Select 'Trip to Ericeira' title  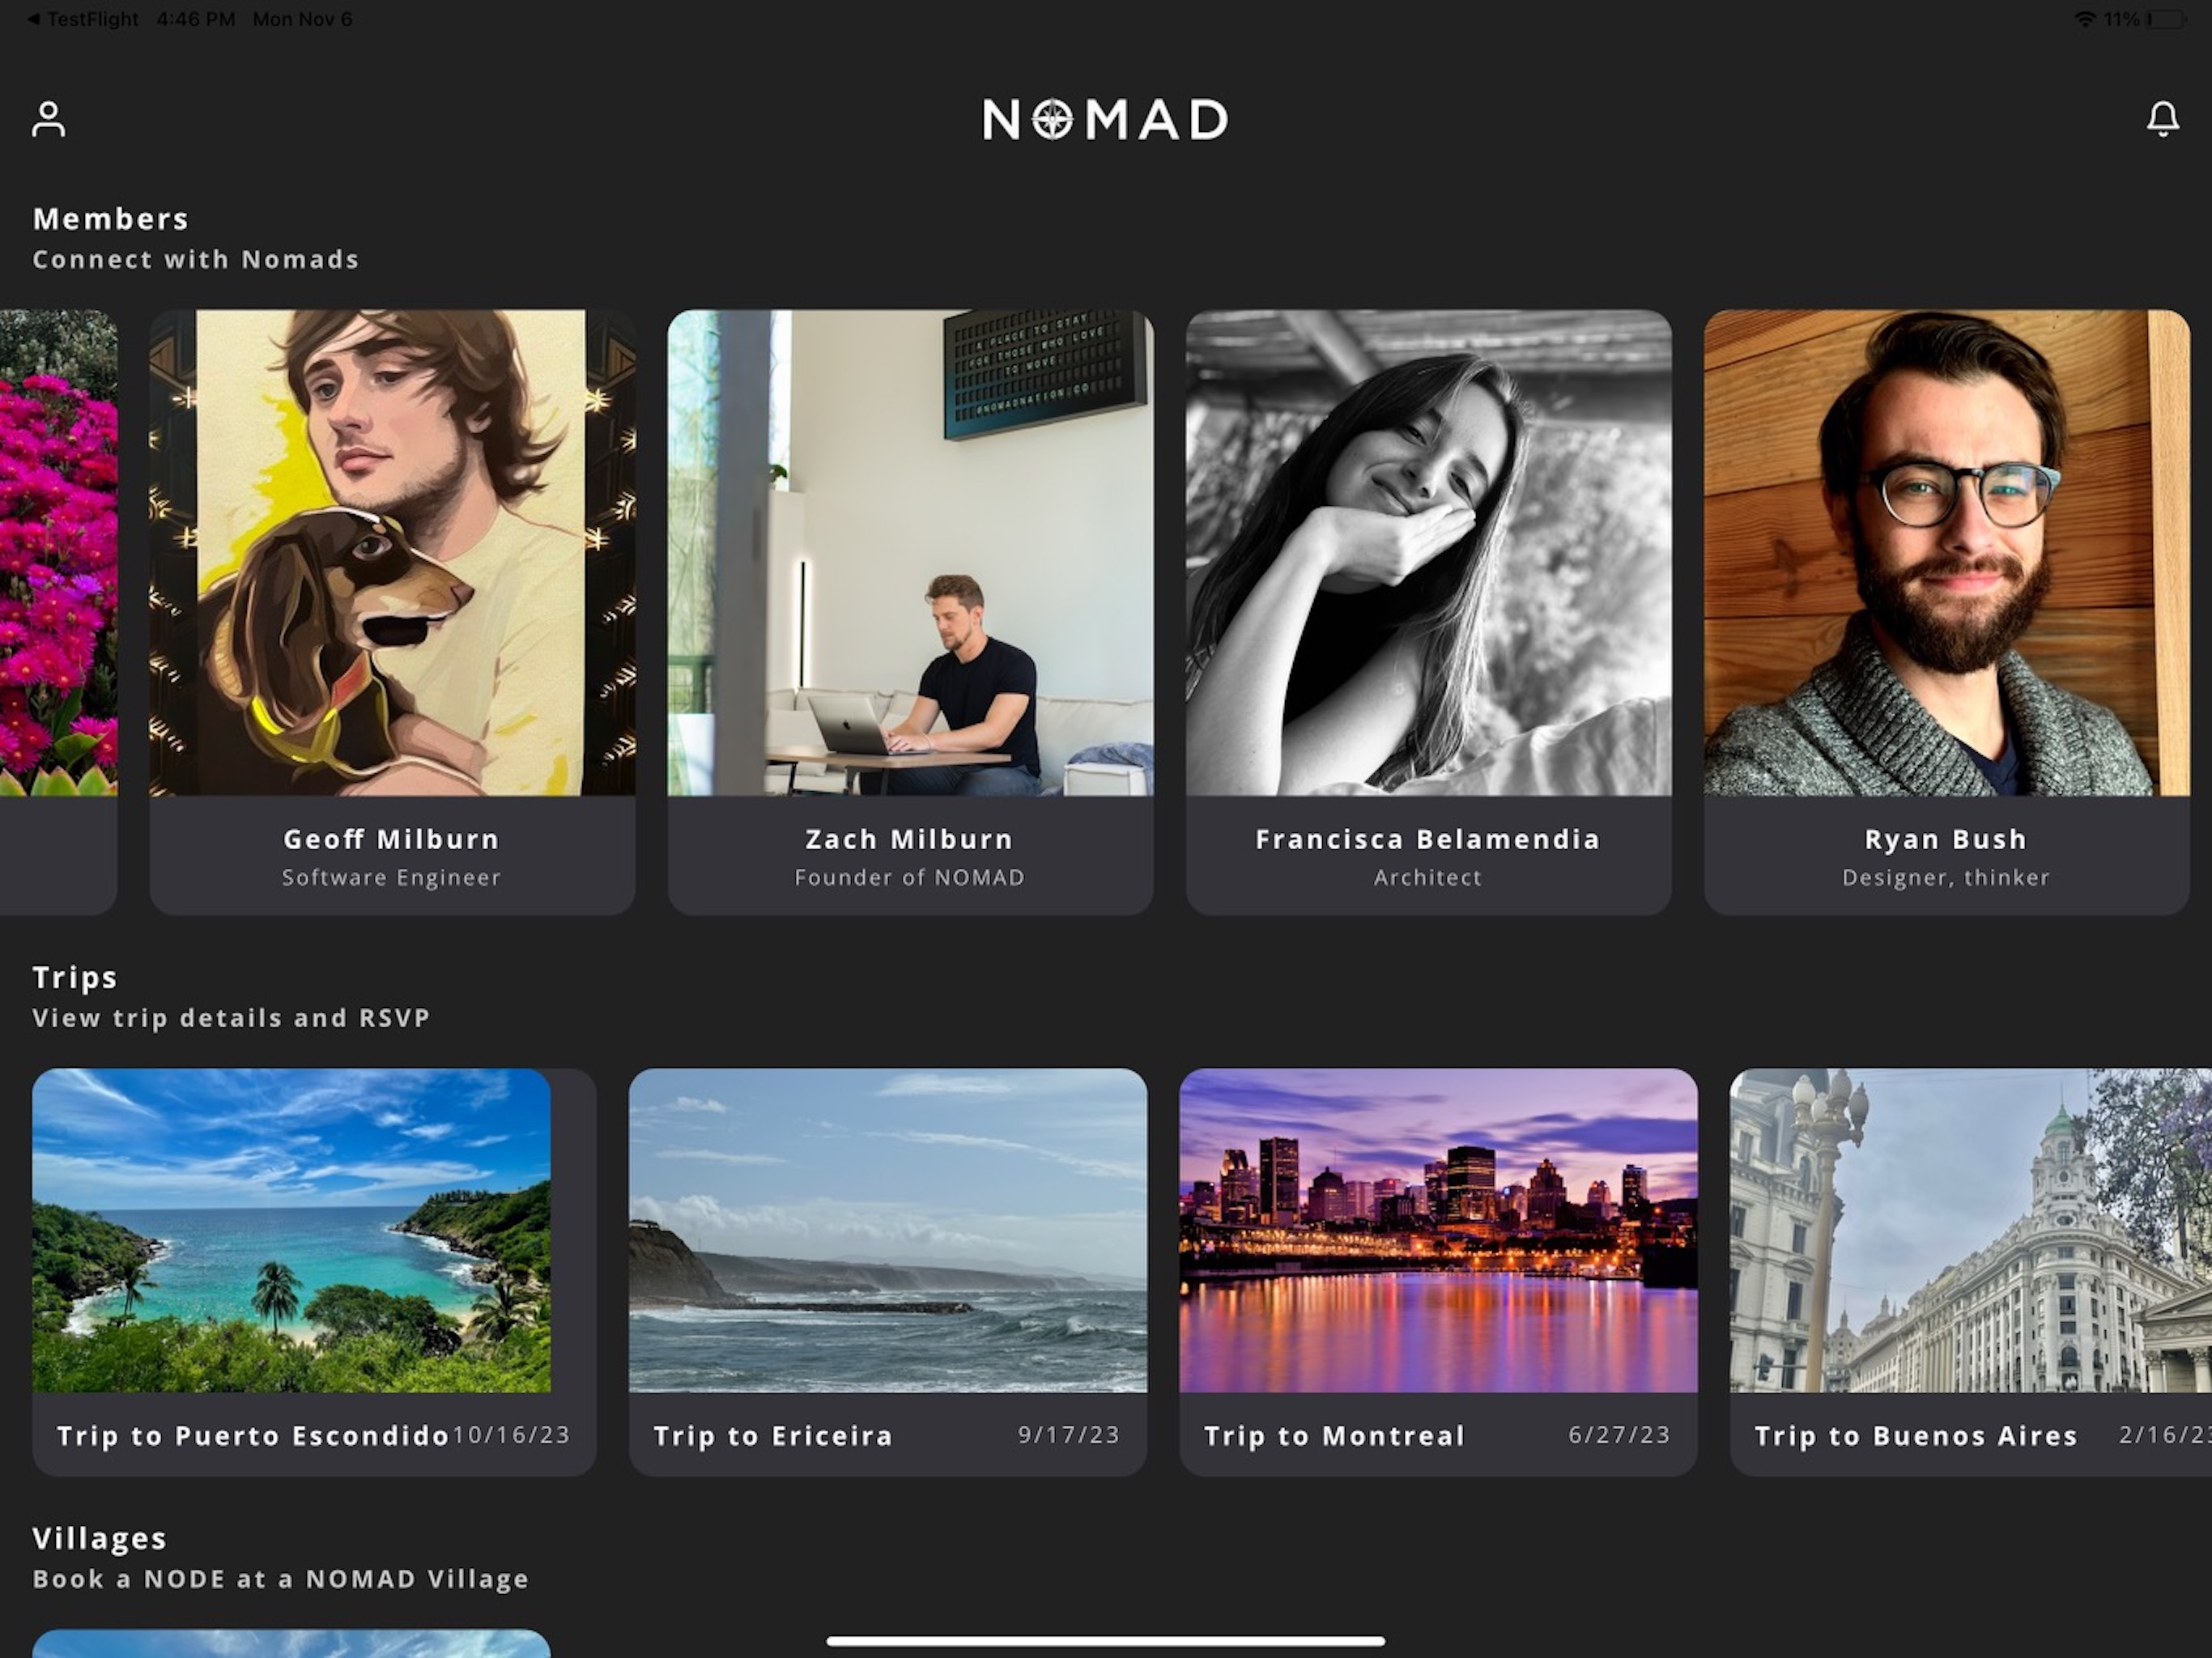[x=773, y=1436]
